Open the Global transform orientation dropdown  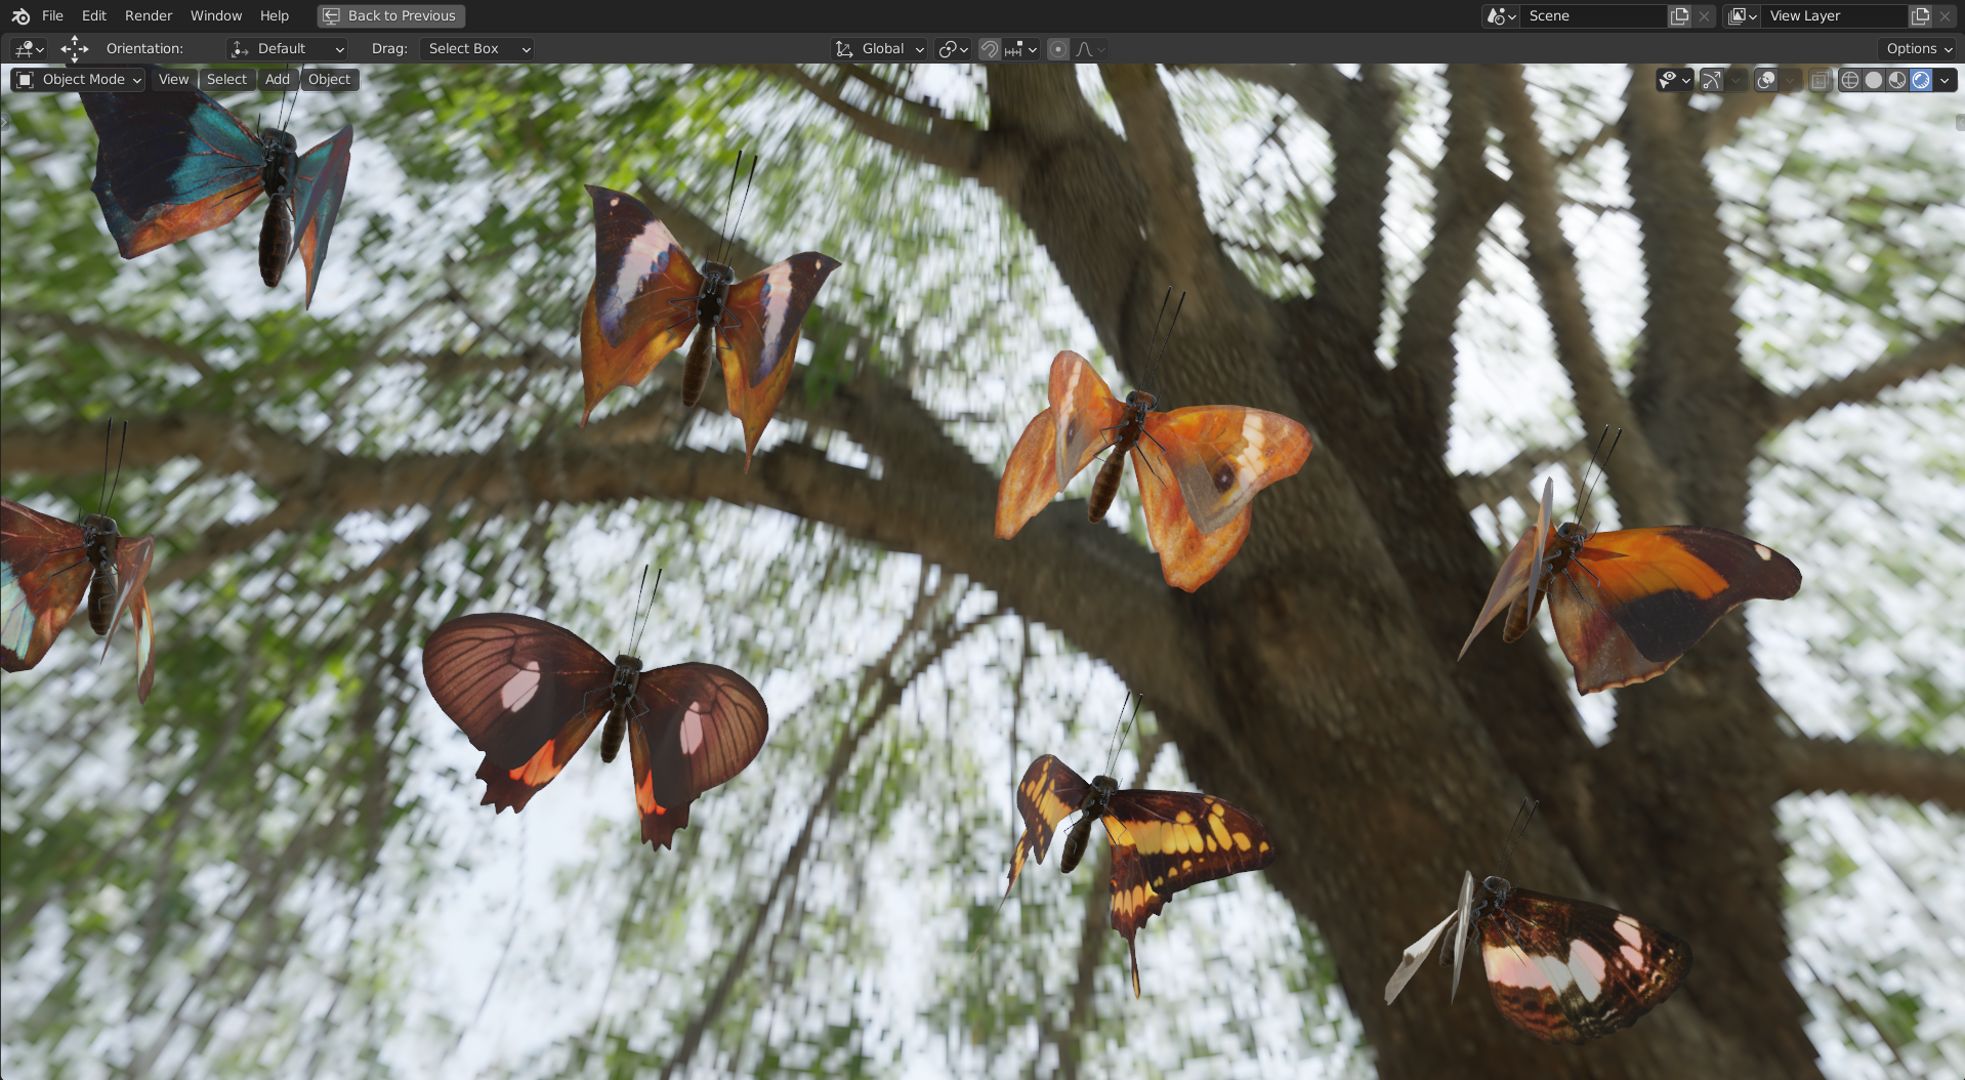pos(879,49)
